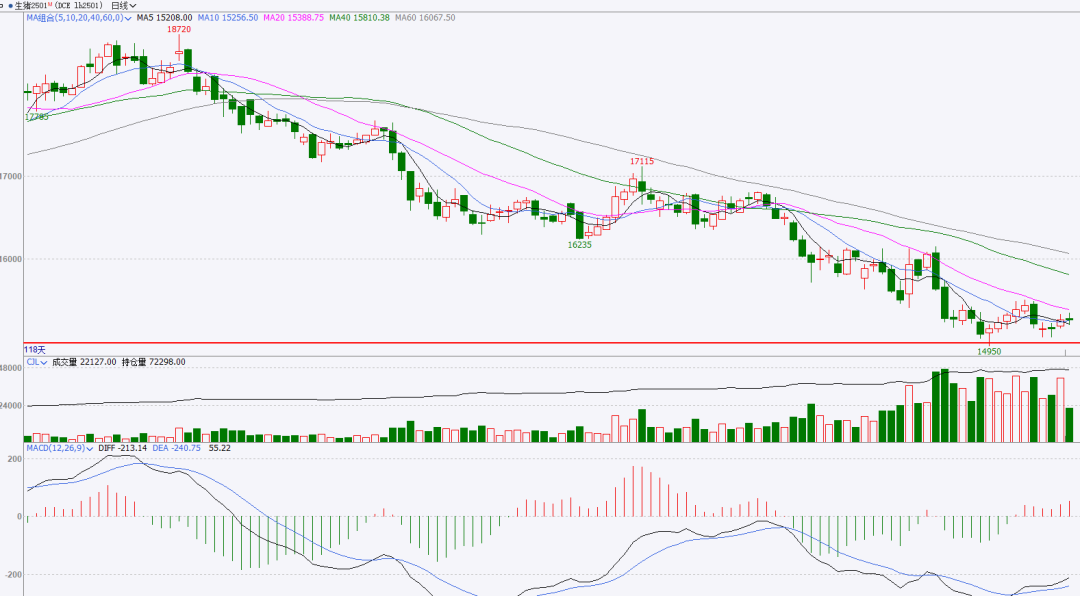
Task: Click the blue dot icon before 生猪2501
Action: click(x=10, y=6)
